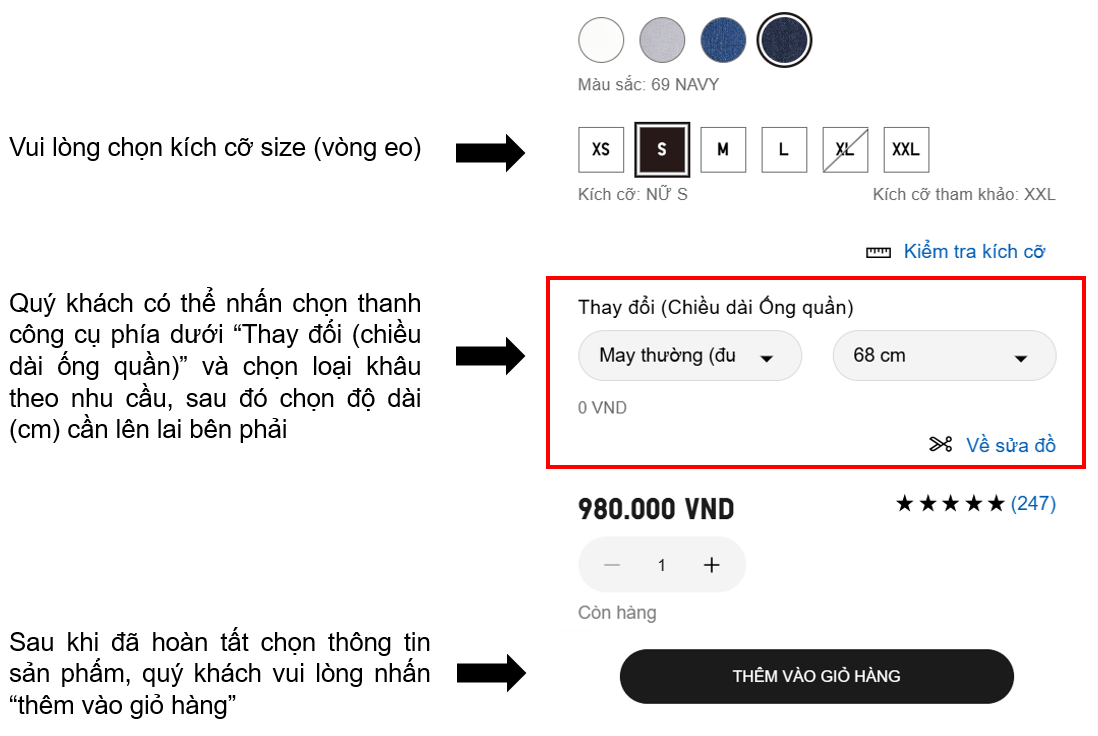Select the navy color swatch
The image size is (1098, 736).
[784, 41]
